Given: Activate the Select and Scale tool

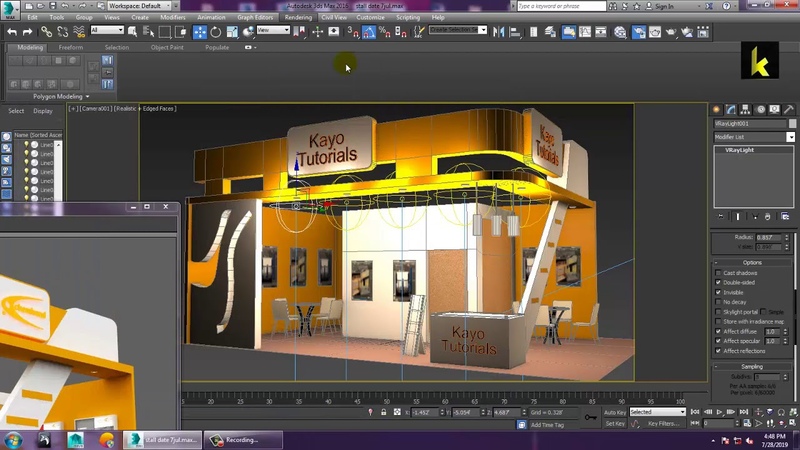Looking at the screenshot, I should [x=232, y=32].
